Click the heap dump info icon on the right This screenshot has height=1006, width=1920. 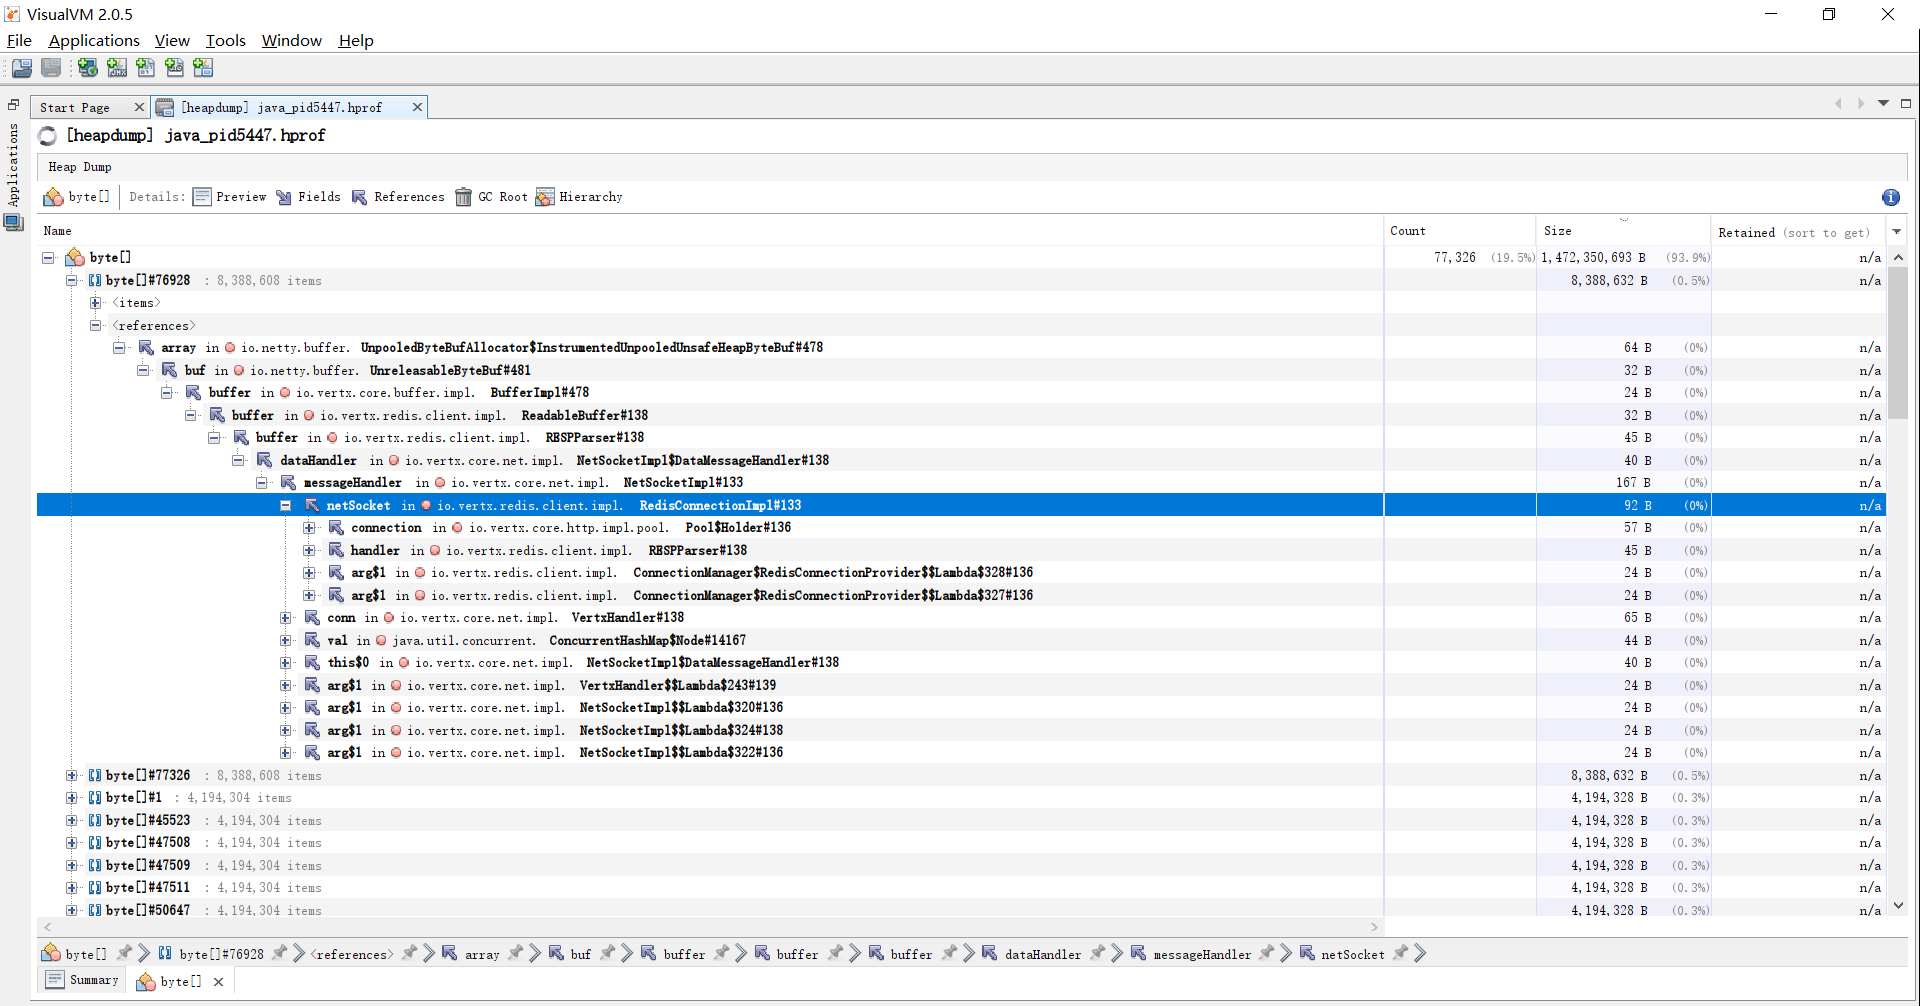coord(1890,197)
